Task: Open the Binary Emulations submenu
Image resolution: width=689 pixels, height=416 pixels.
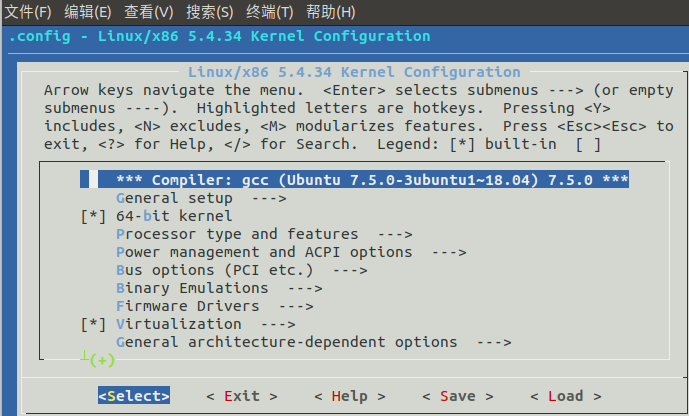Action: [188, 288]
